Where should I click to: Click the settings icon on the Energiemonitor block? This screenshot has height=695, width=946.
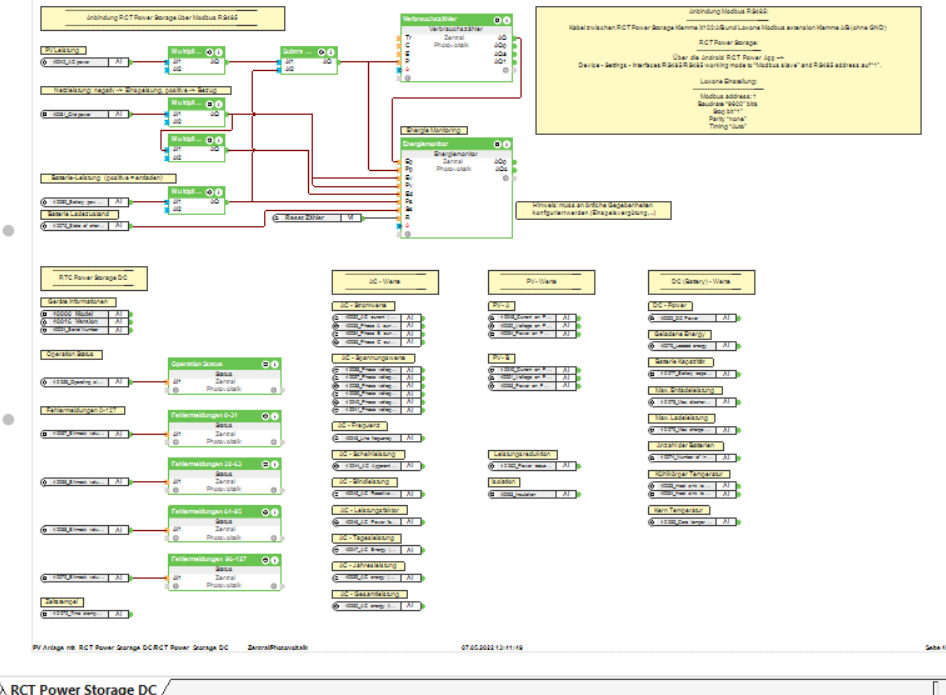[498, 144]
